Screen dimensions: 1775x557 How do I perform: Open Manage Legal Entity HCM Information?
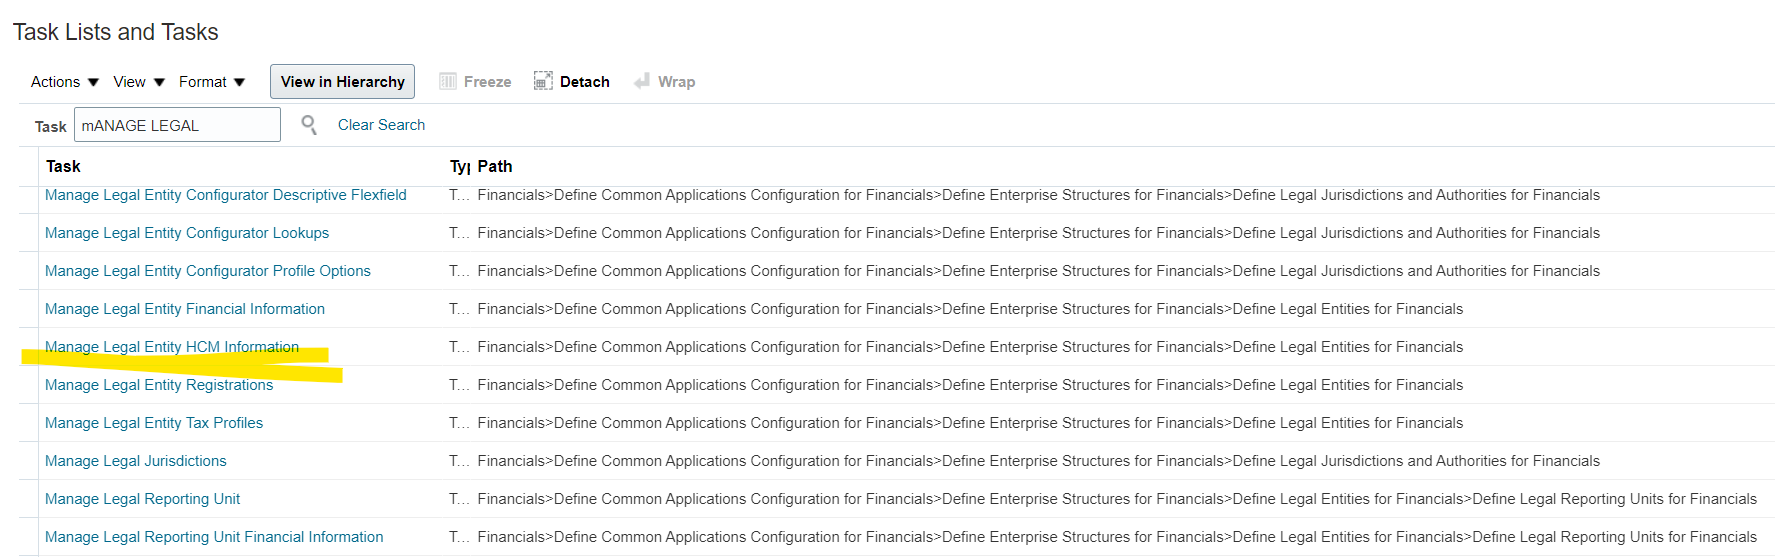(x=172, y=347)
